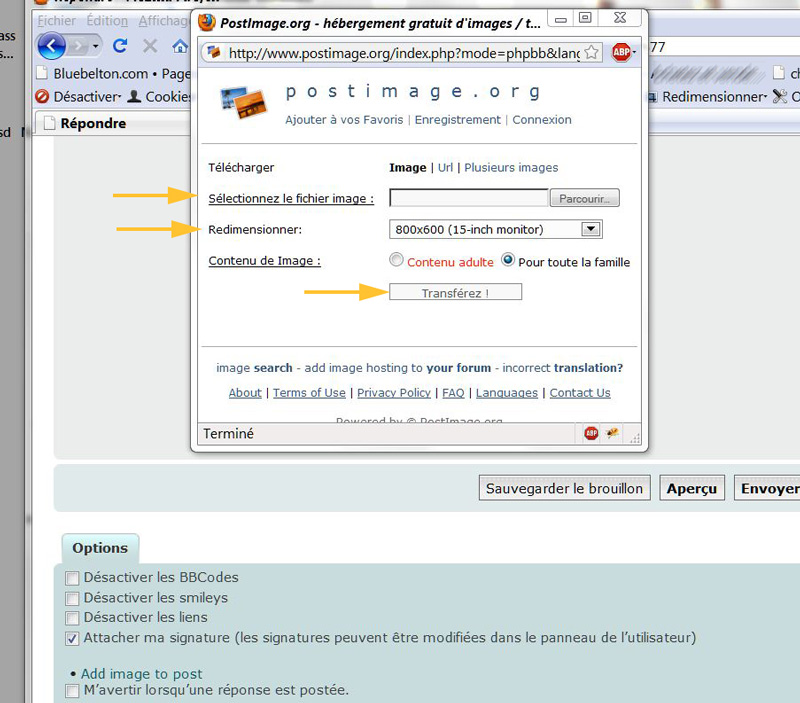Check Désactiver les liens
The image size is (800, 703).
[x=72, y=618]
